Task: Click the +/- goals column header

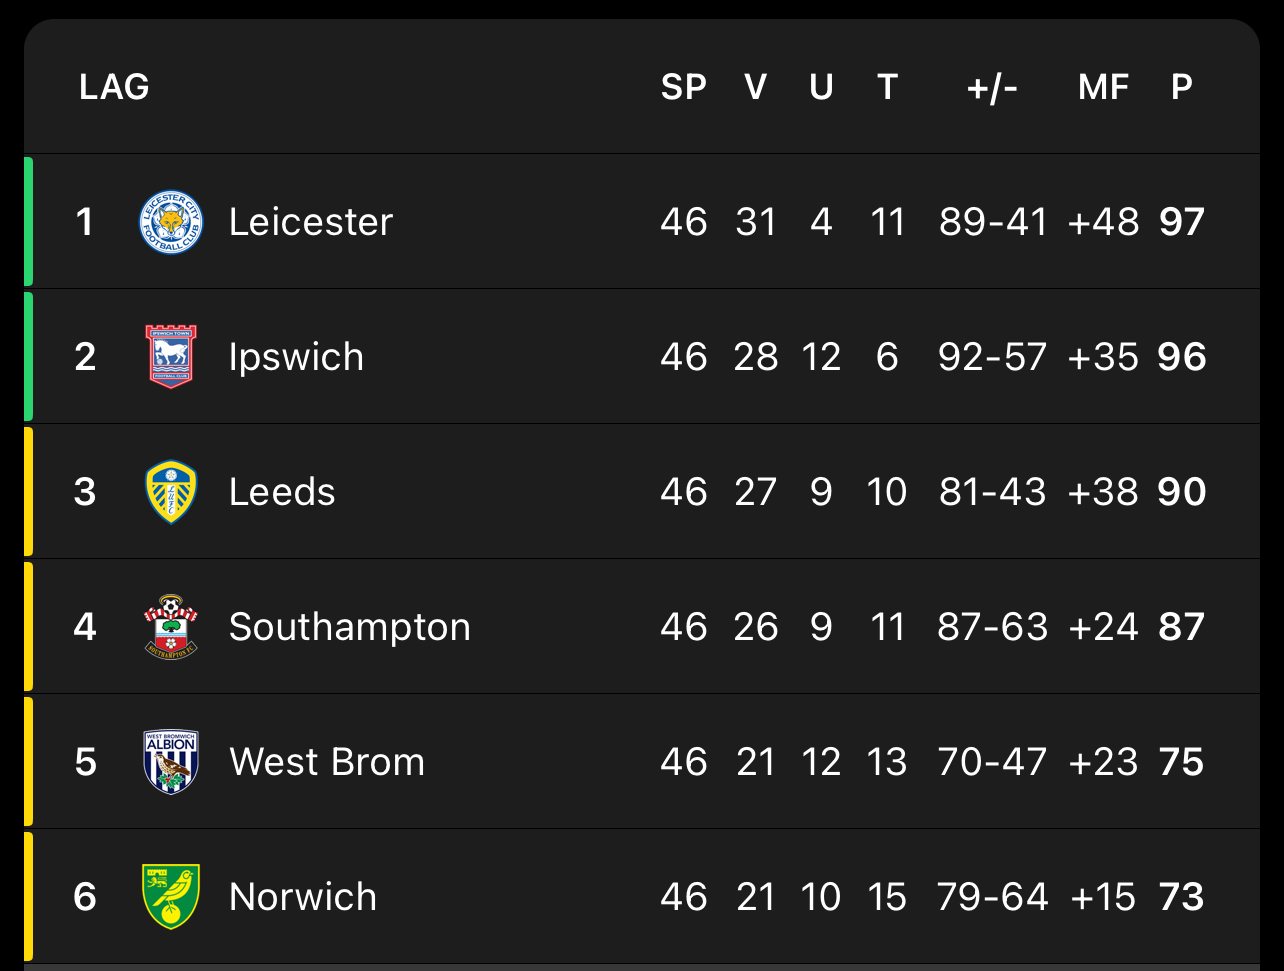Action: [x=992, y=88]
